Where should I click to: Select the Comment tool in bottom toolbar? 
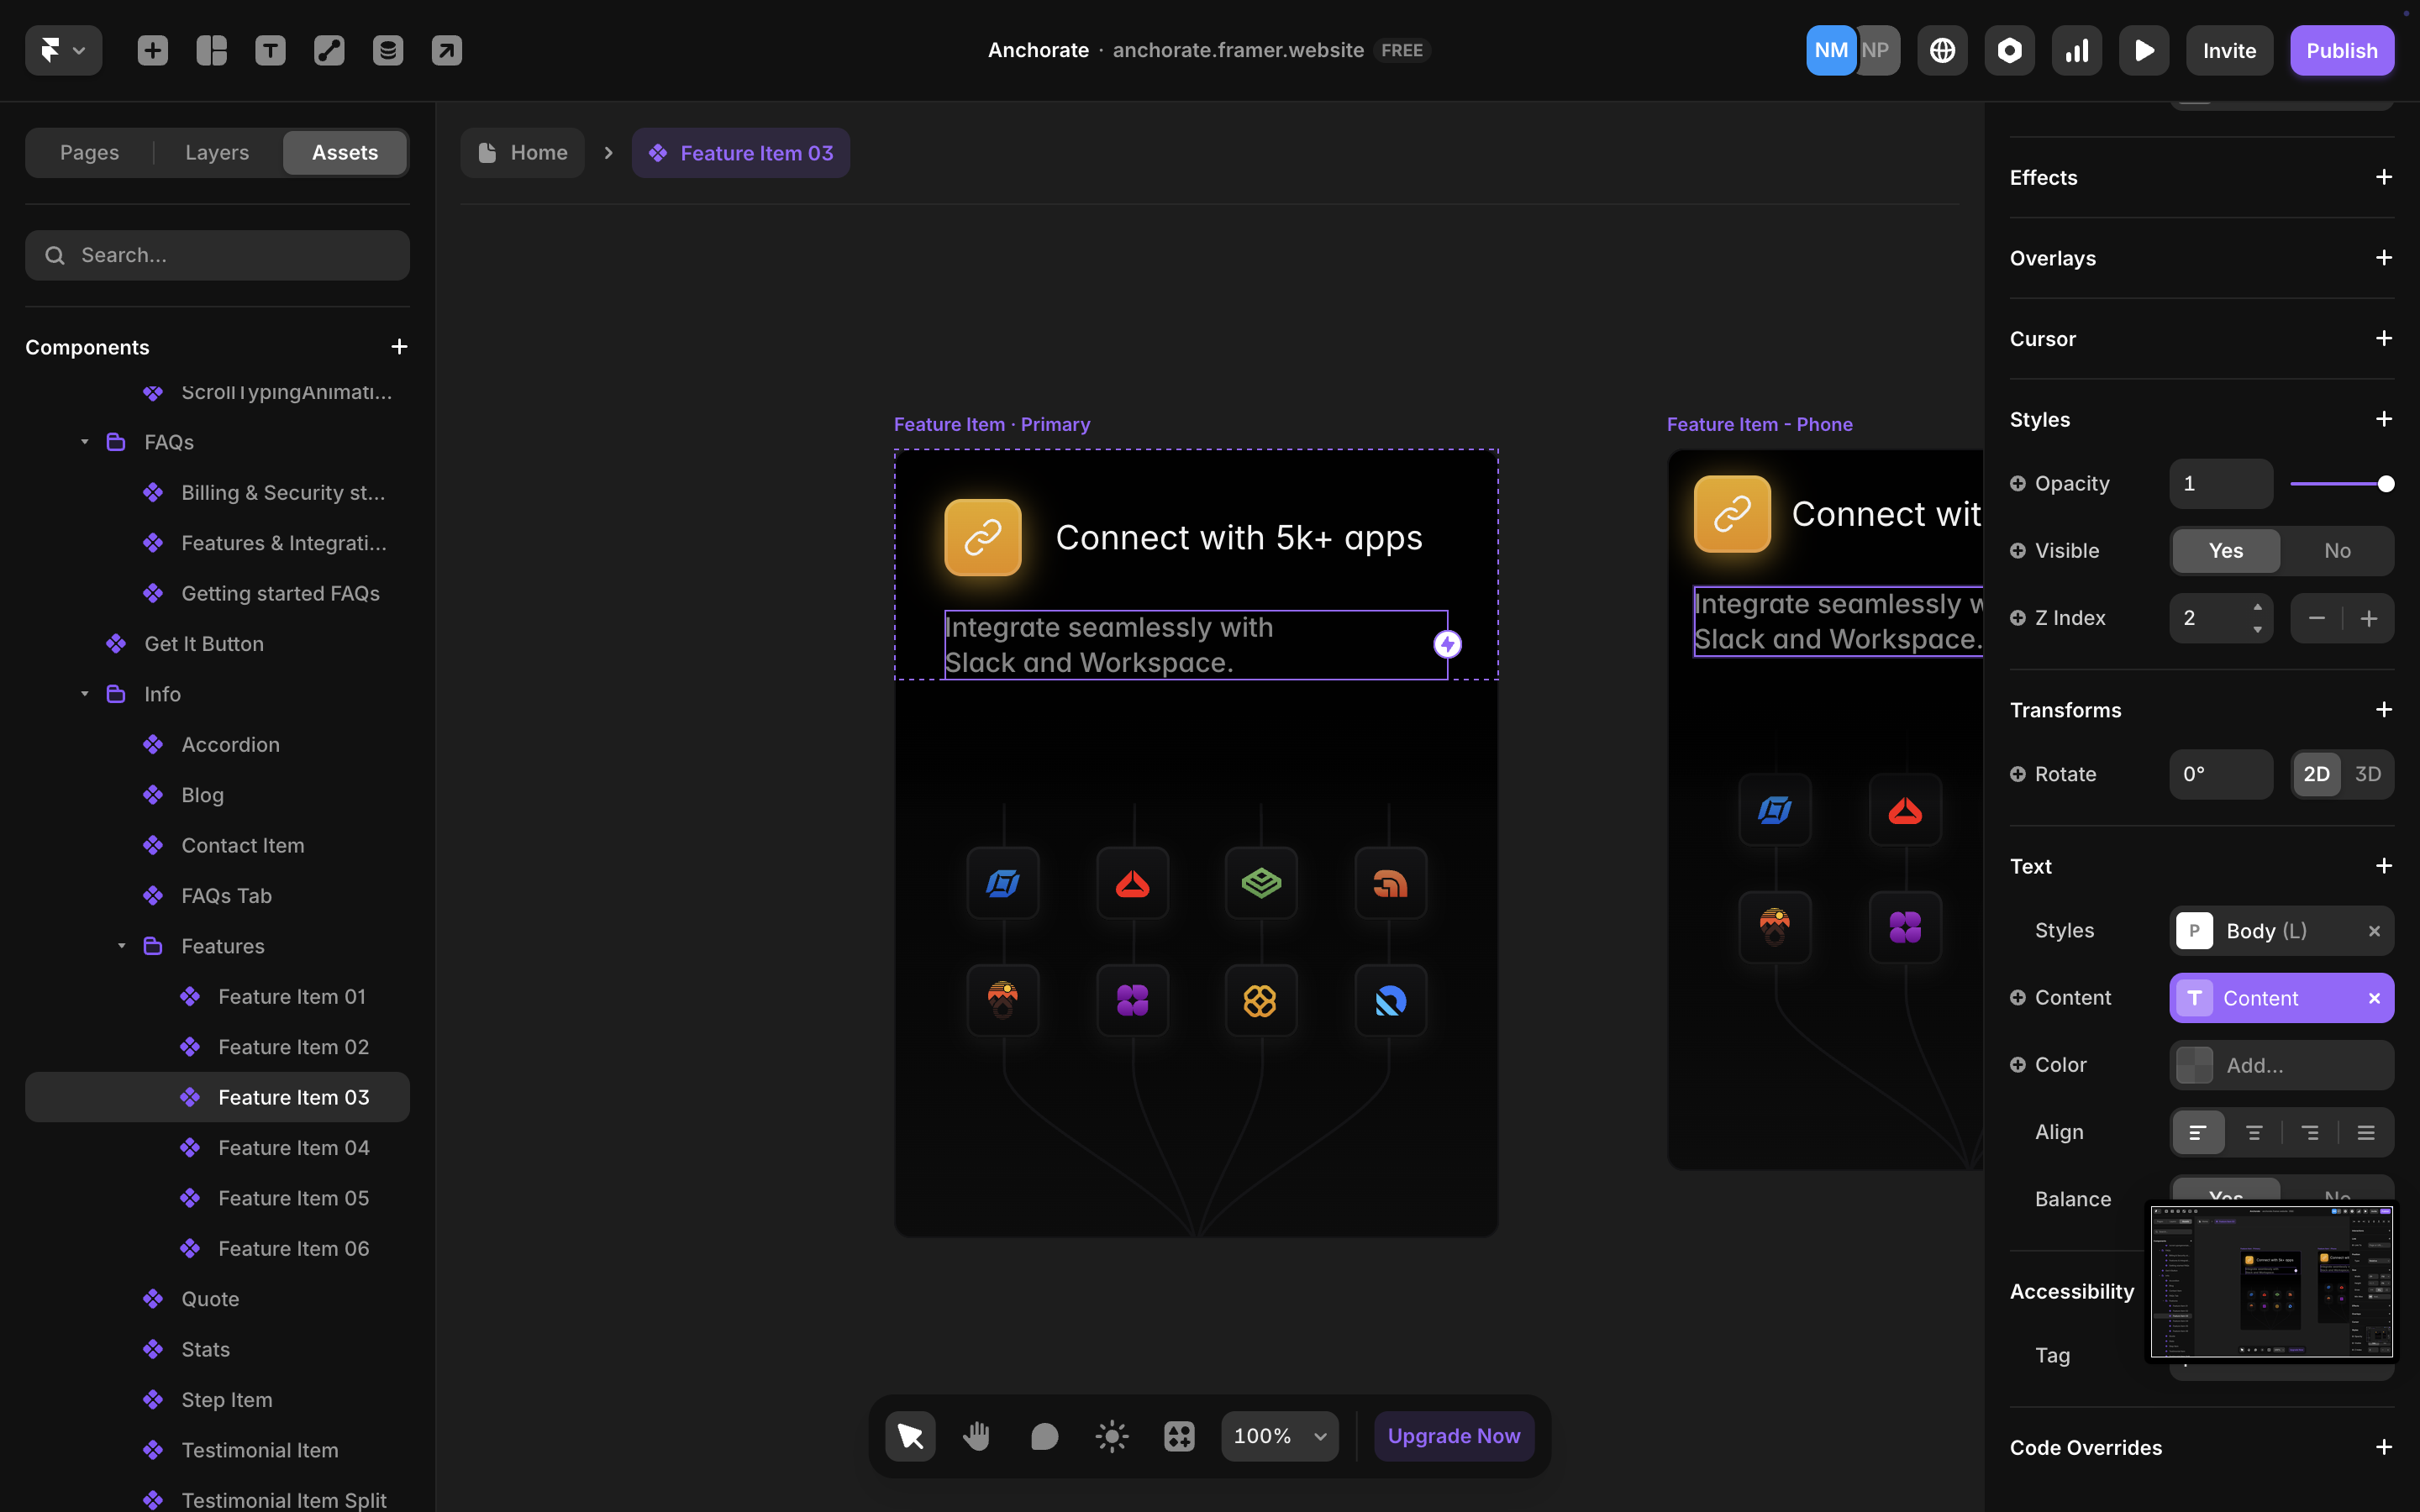[x=1044, y=1436]
